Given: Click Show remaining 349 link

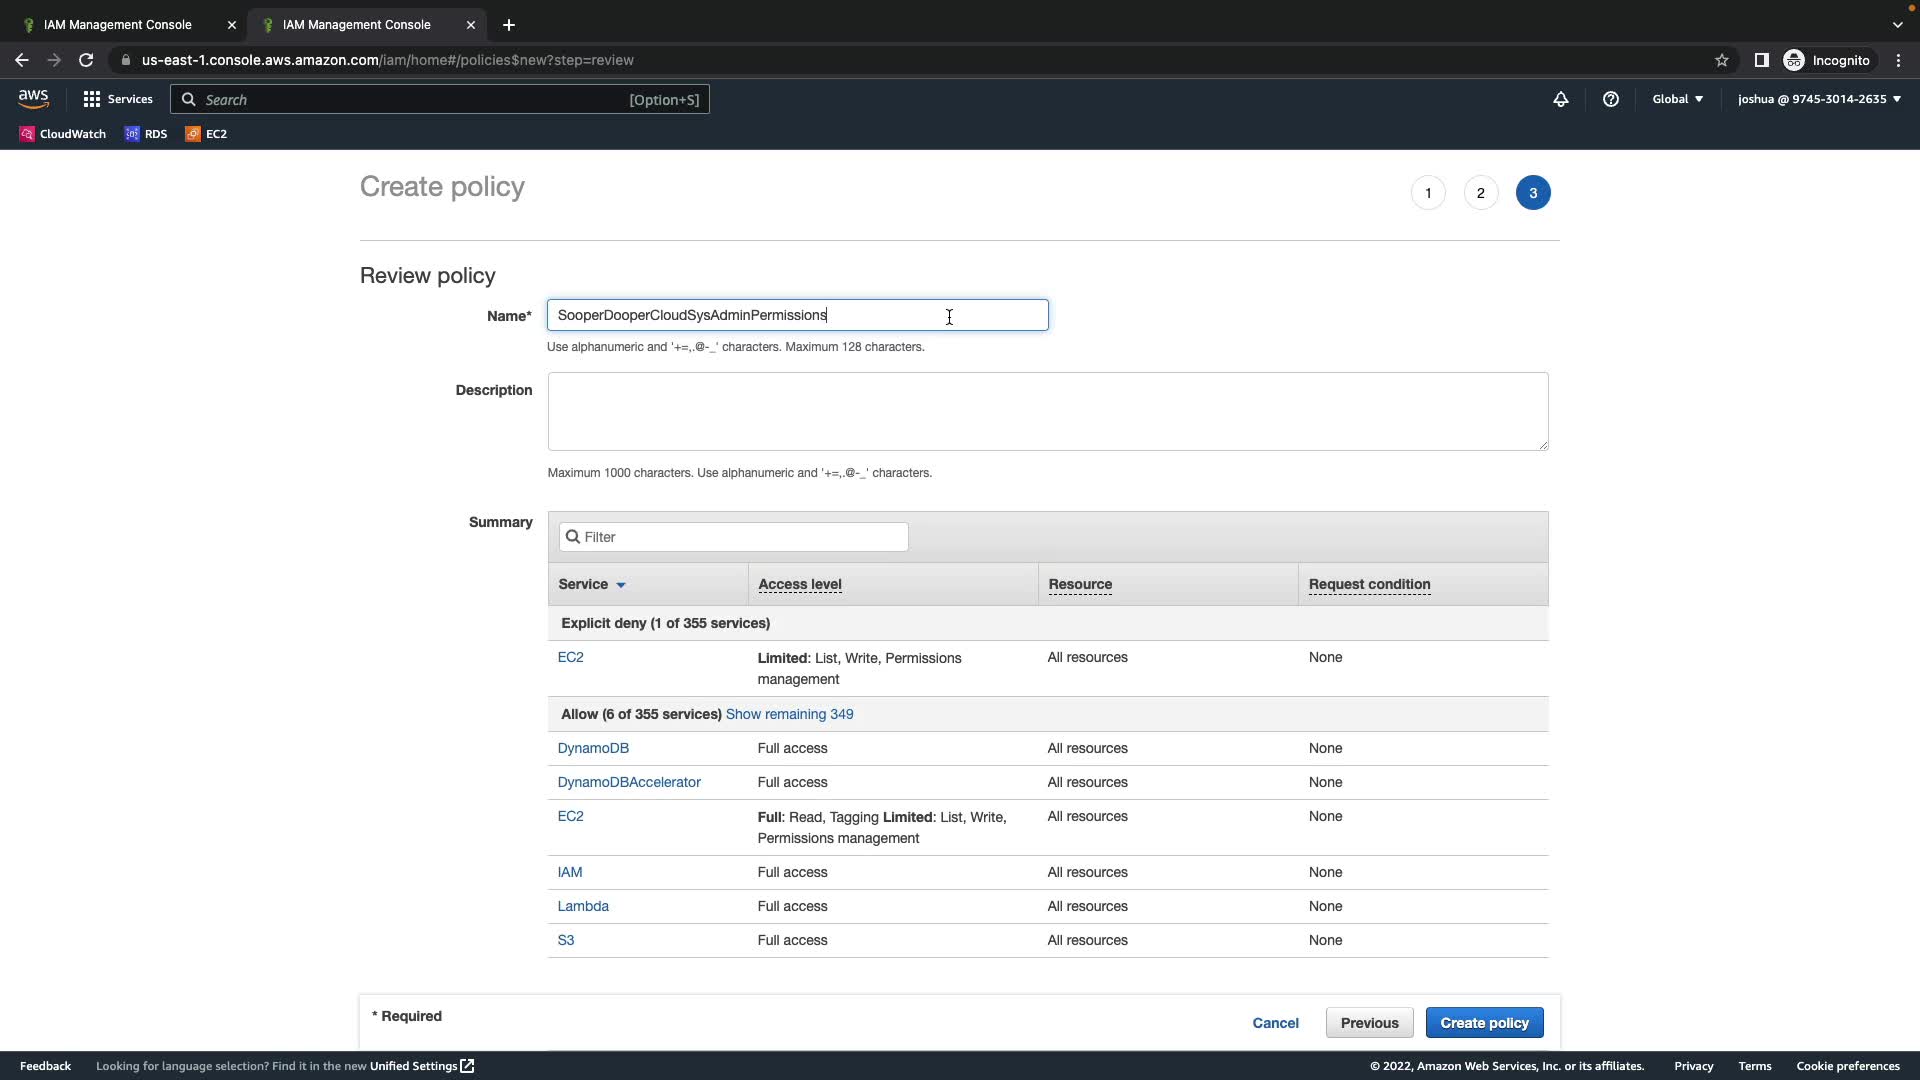Looking at the screenshot, I should click(x=789, y=714).
